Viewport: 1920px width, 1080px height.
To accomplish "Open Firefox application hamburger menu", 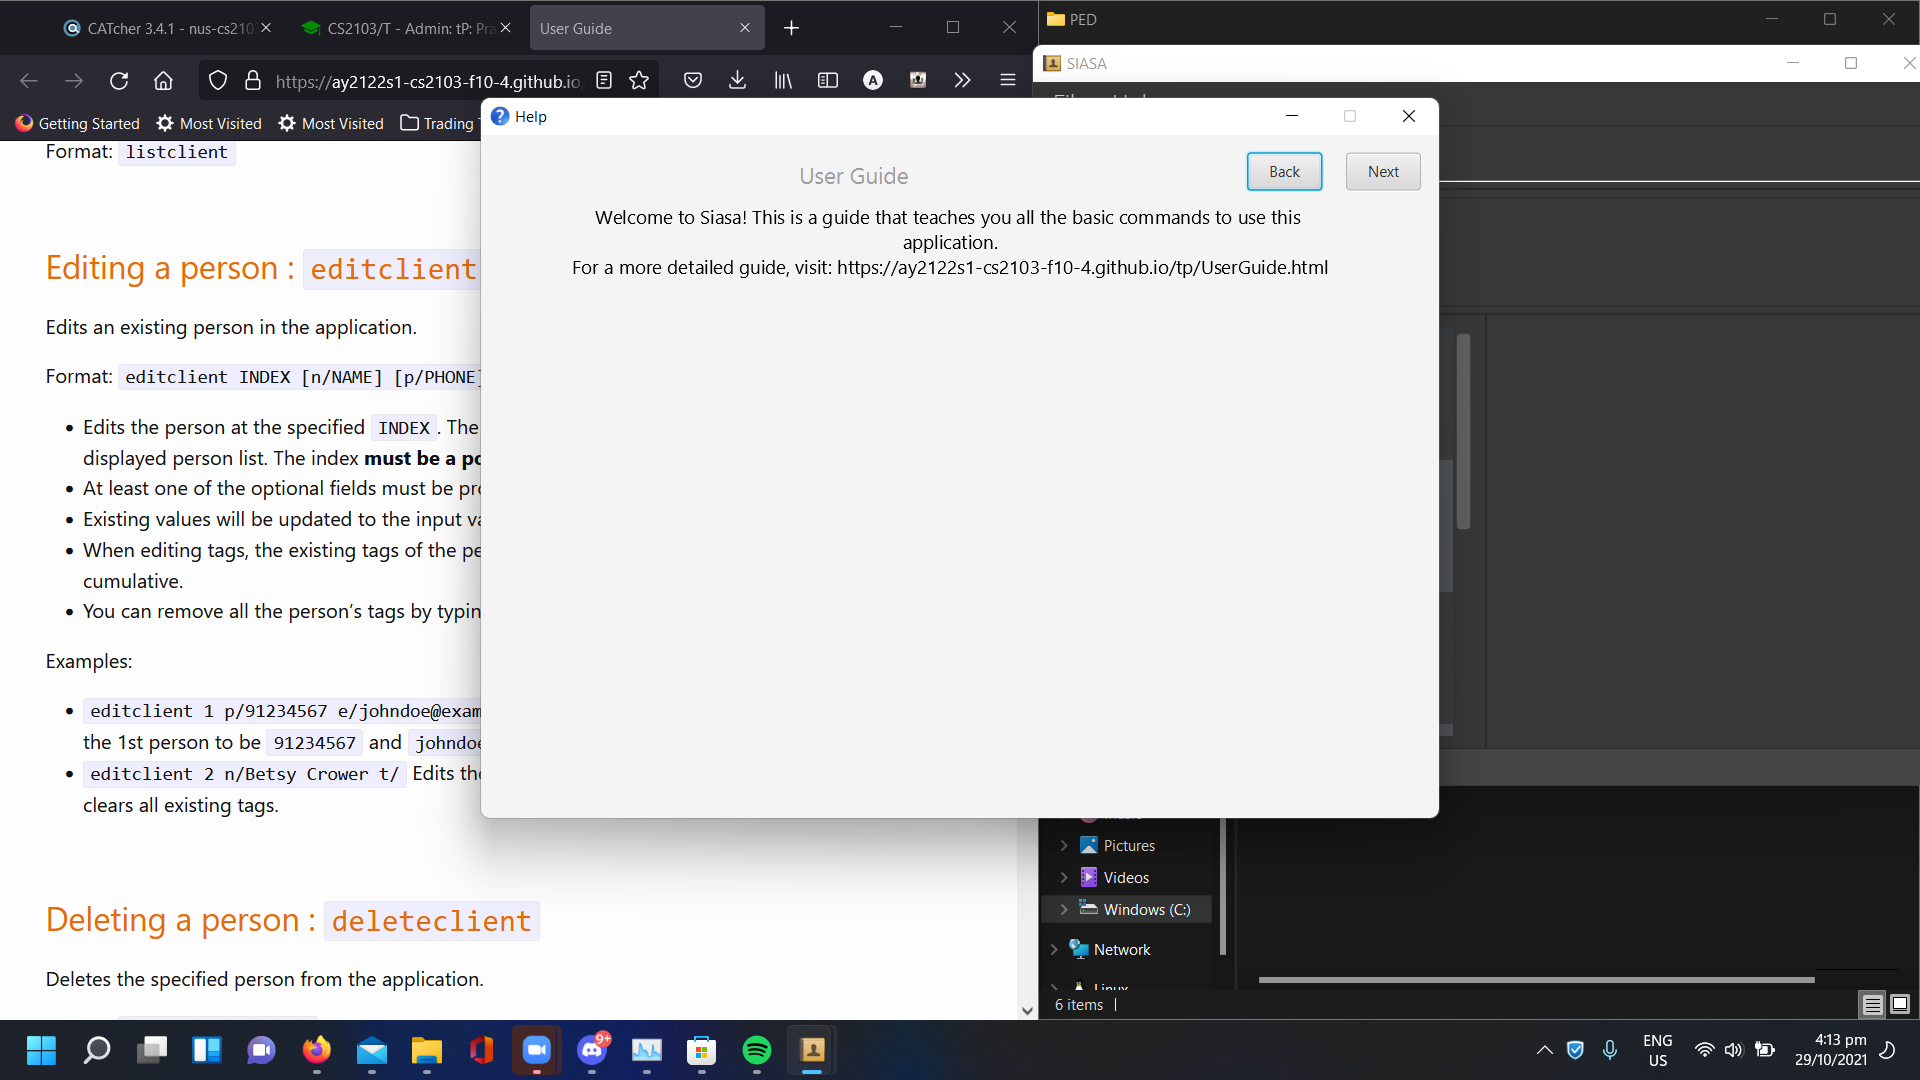I will (x=1007, y=81).
